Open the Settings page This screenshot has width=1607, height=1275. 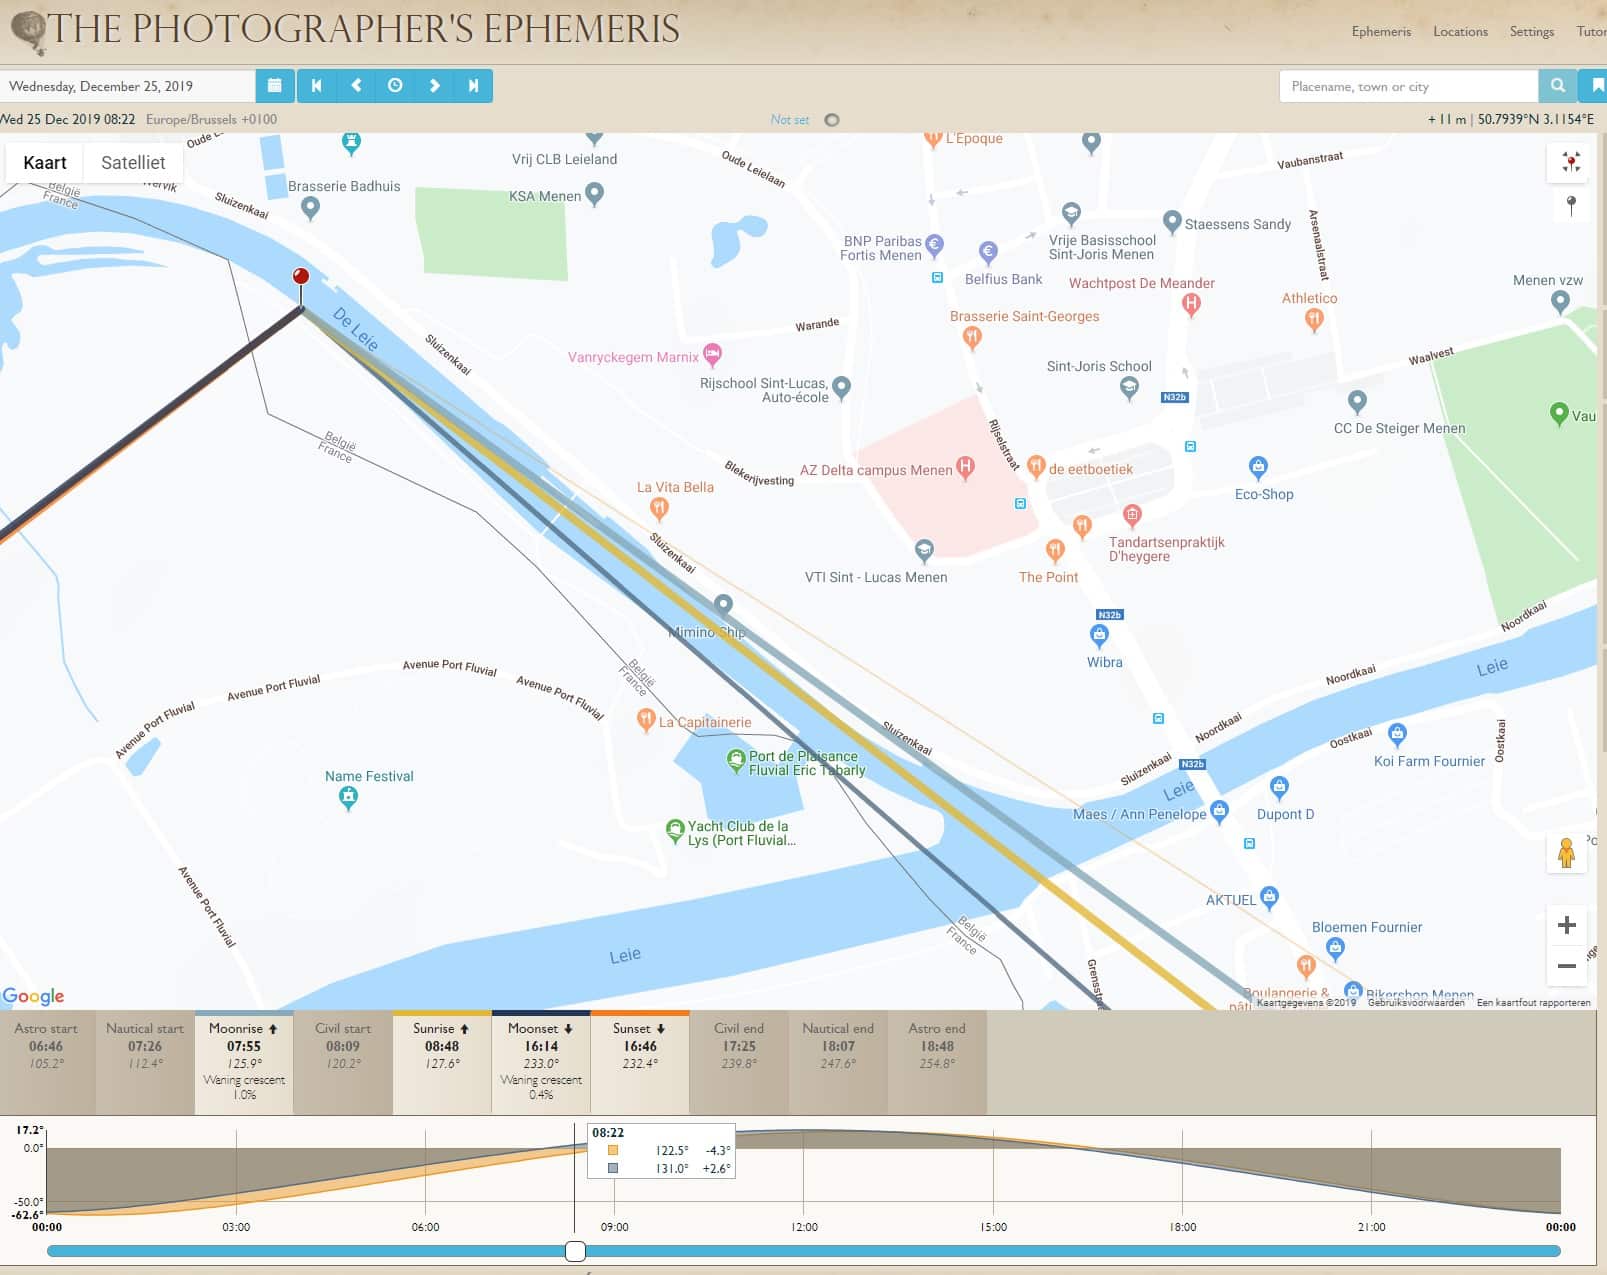1531,31
